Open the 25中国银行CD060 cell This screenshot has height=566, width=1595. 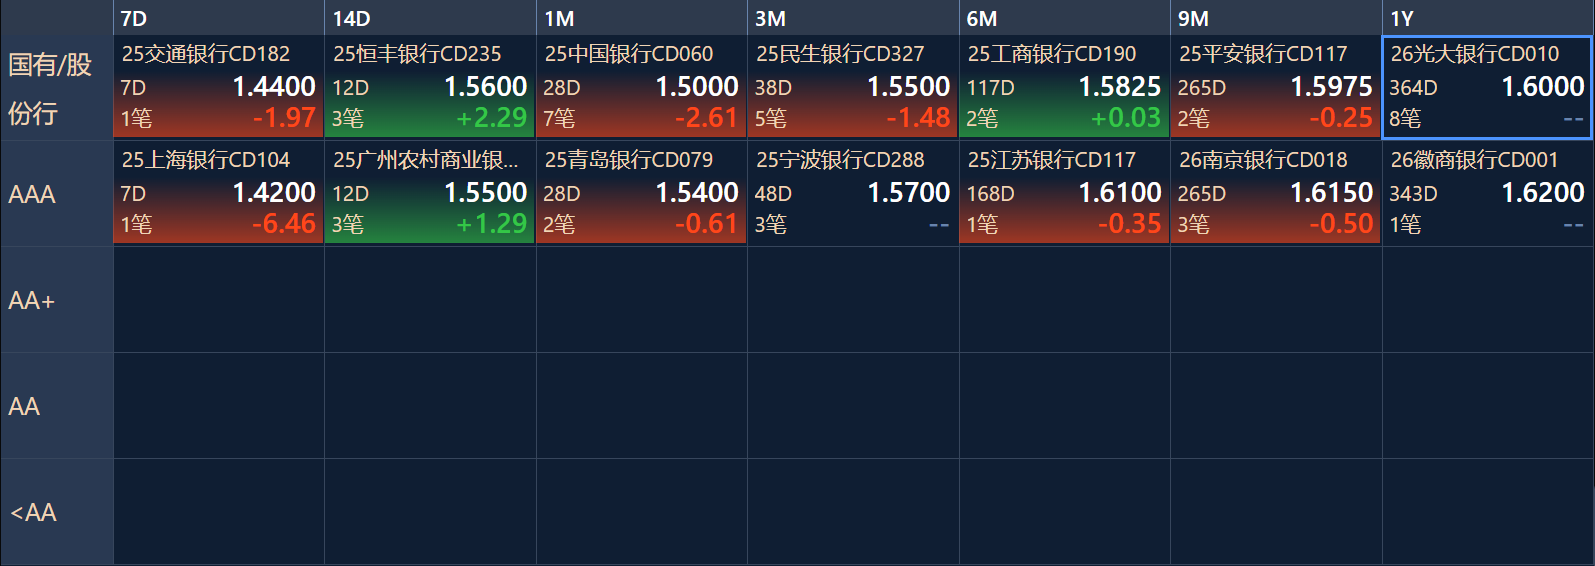pos(641,87)
